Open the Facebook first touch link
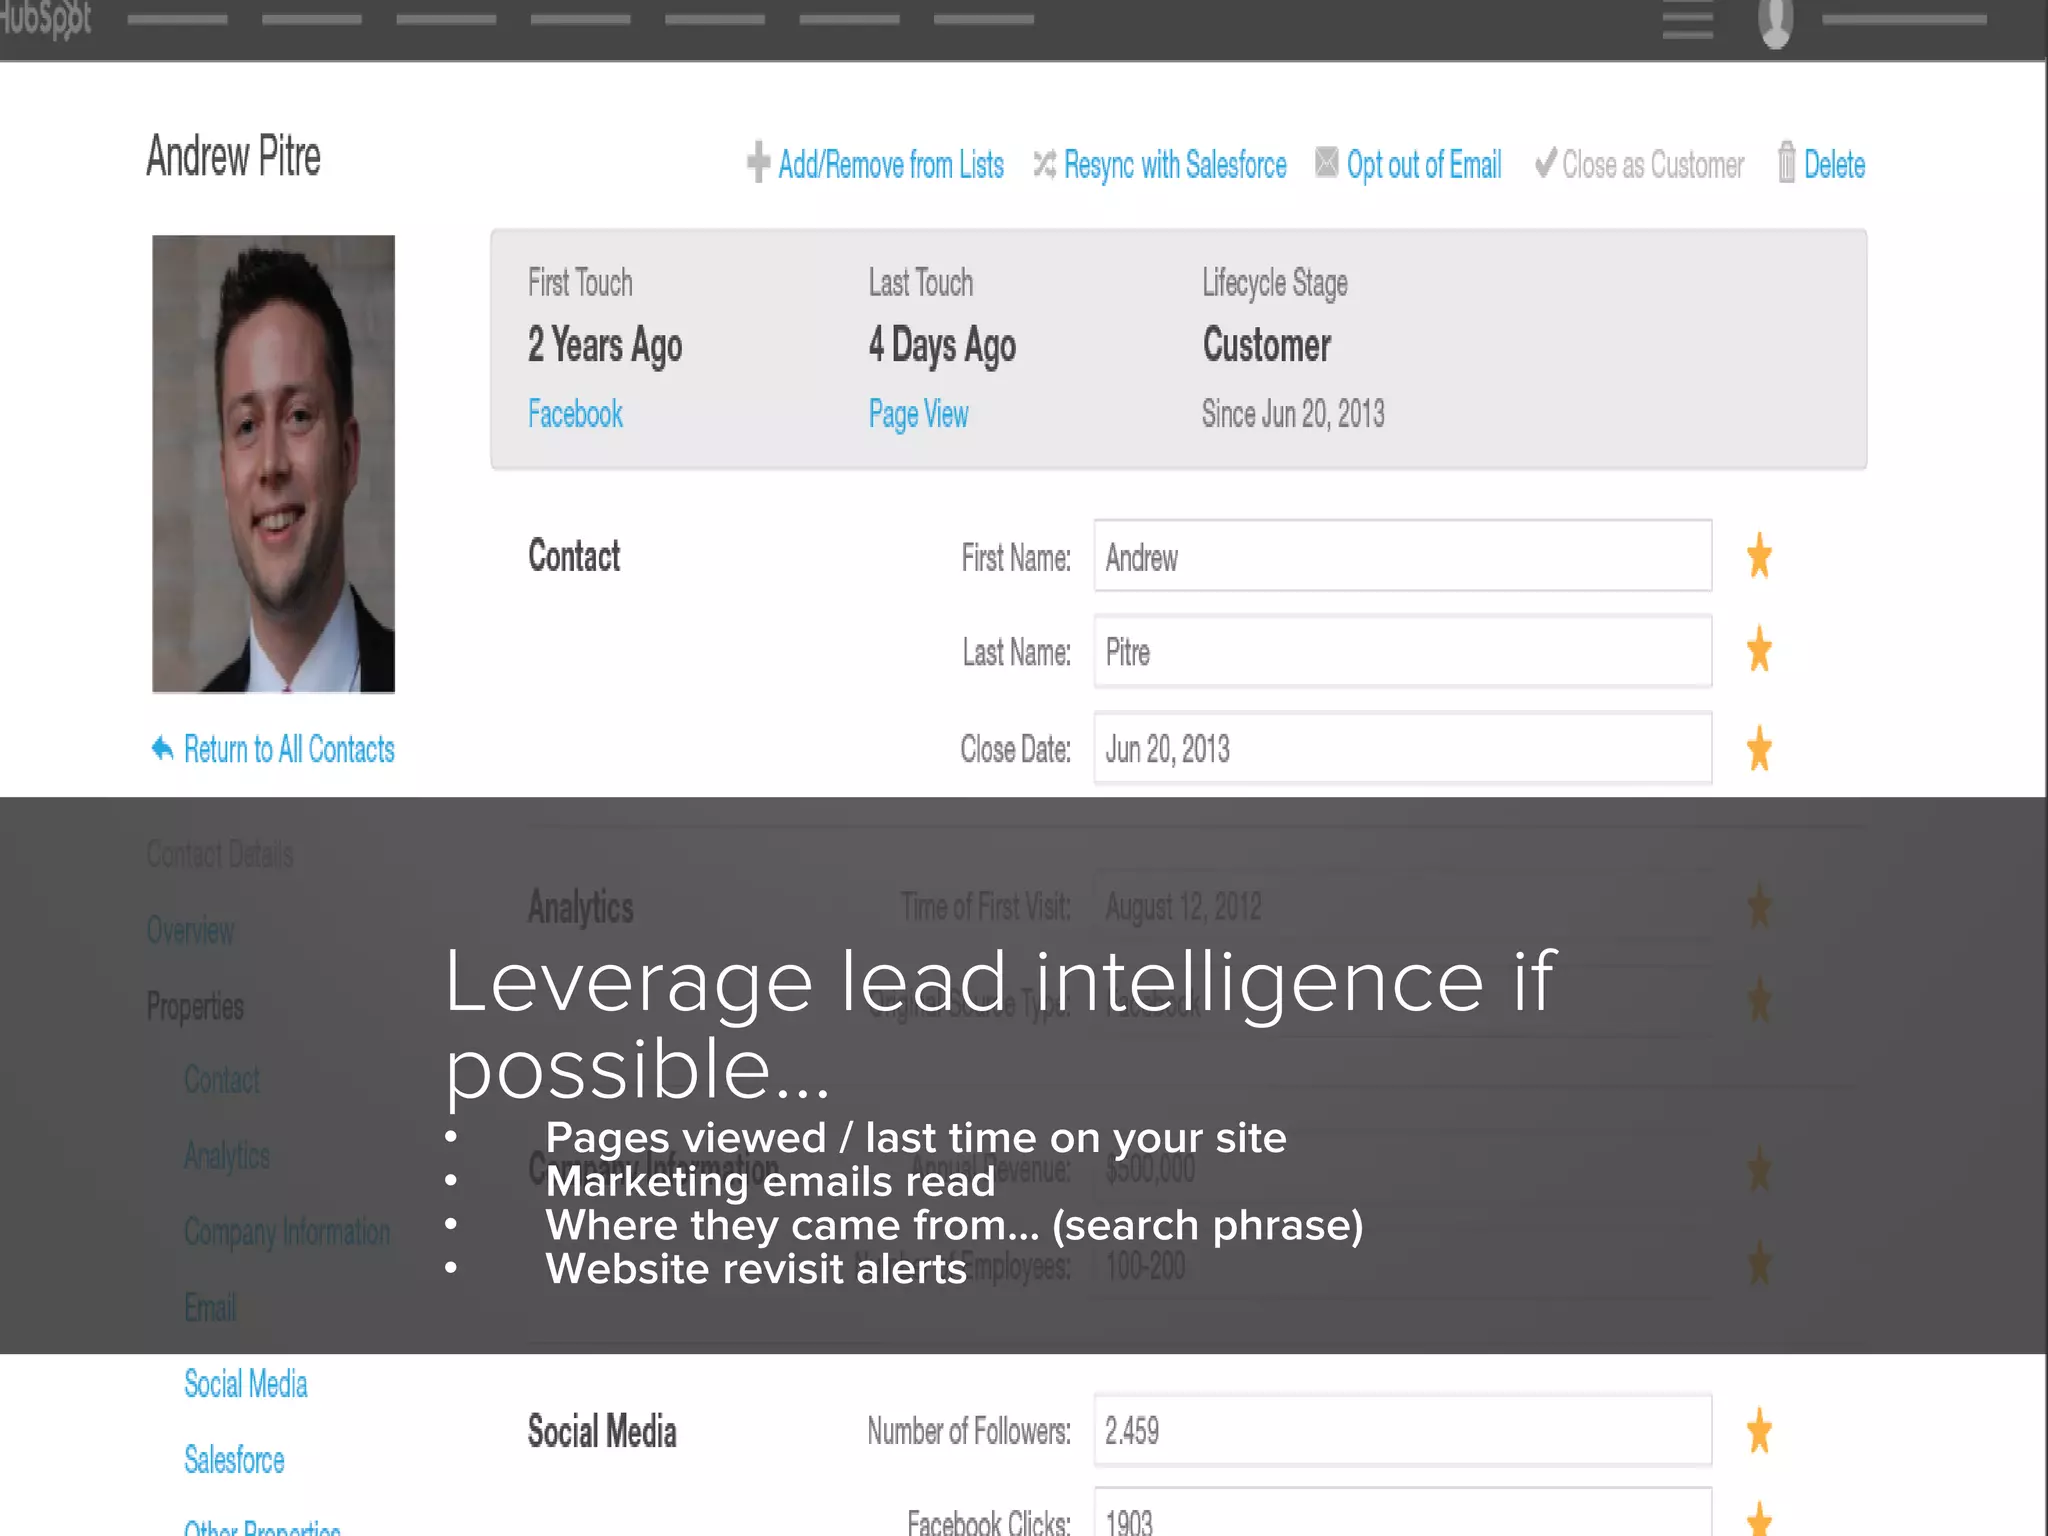Viewport: 2048px width, 1536px height. [x=575, y=413]
